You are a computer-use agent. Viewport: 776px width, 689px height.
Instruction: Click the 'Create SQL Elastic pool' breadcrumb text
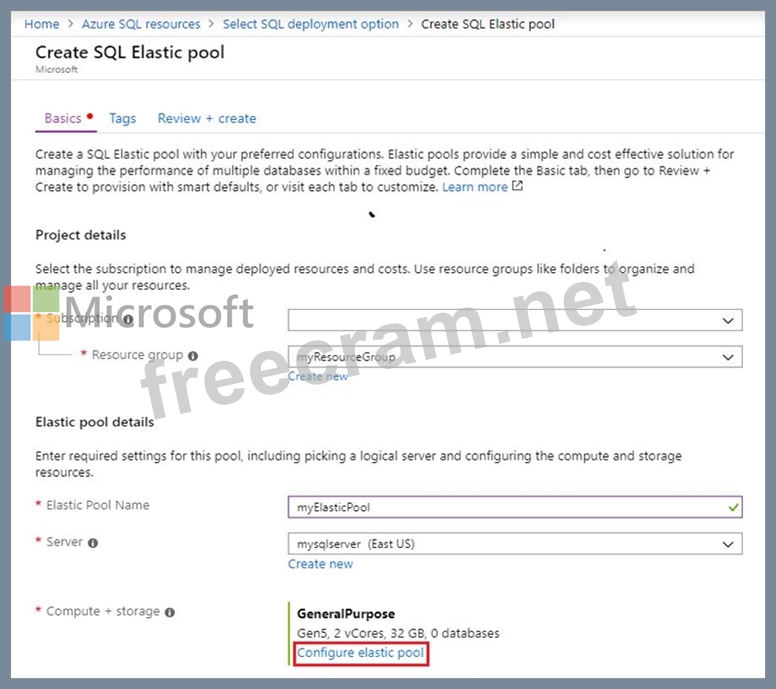[x=487, y=24]
